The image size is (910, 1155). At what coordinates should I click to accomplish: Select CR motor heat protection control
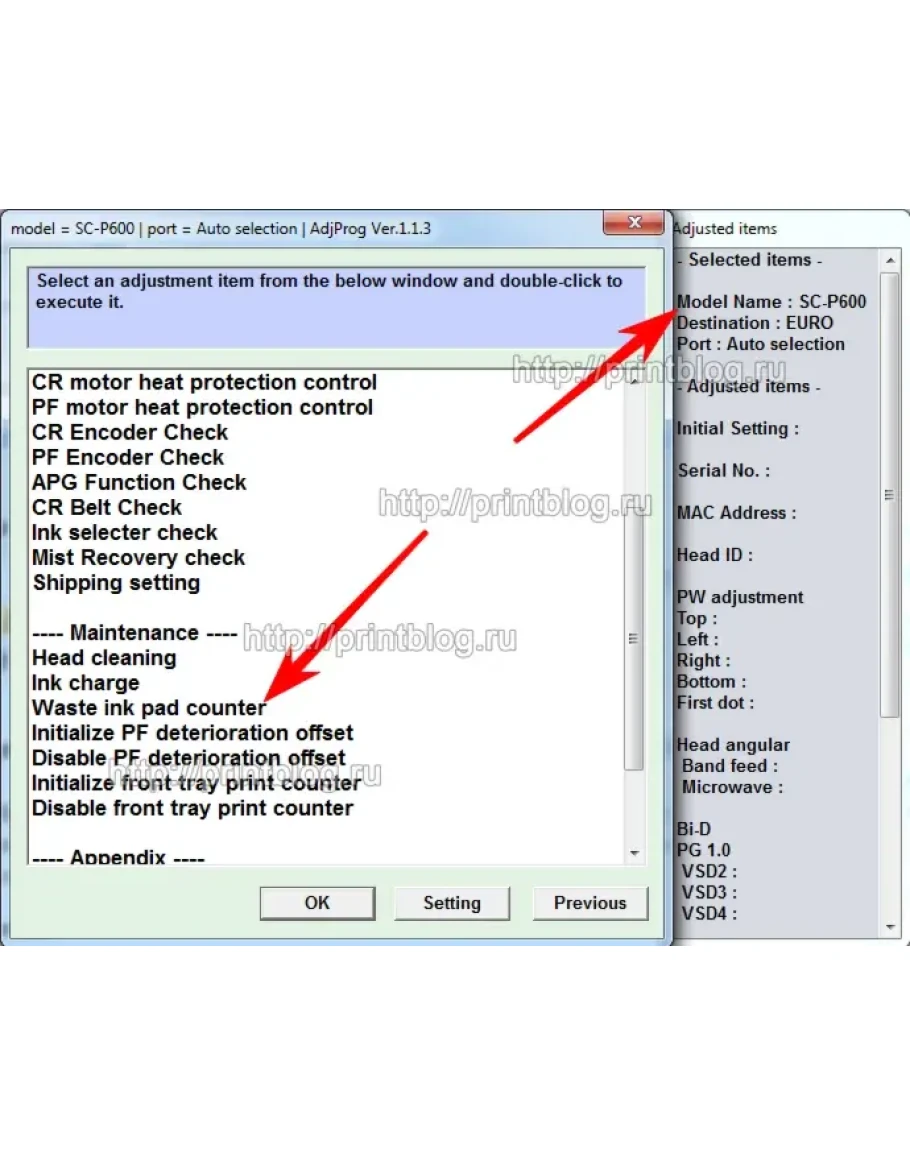point(204,383)
